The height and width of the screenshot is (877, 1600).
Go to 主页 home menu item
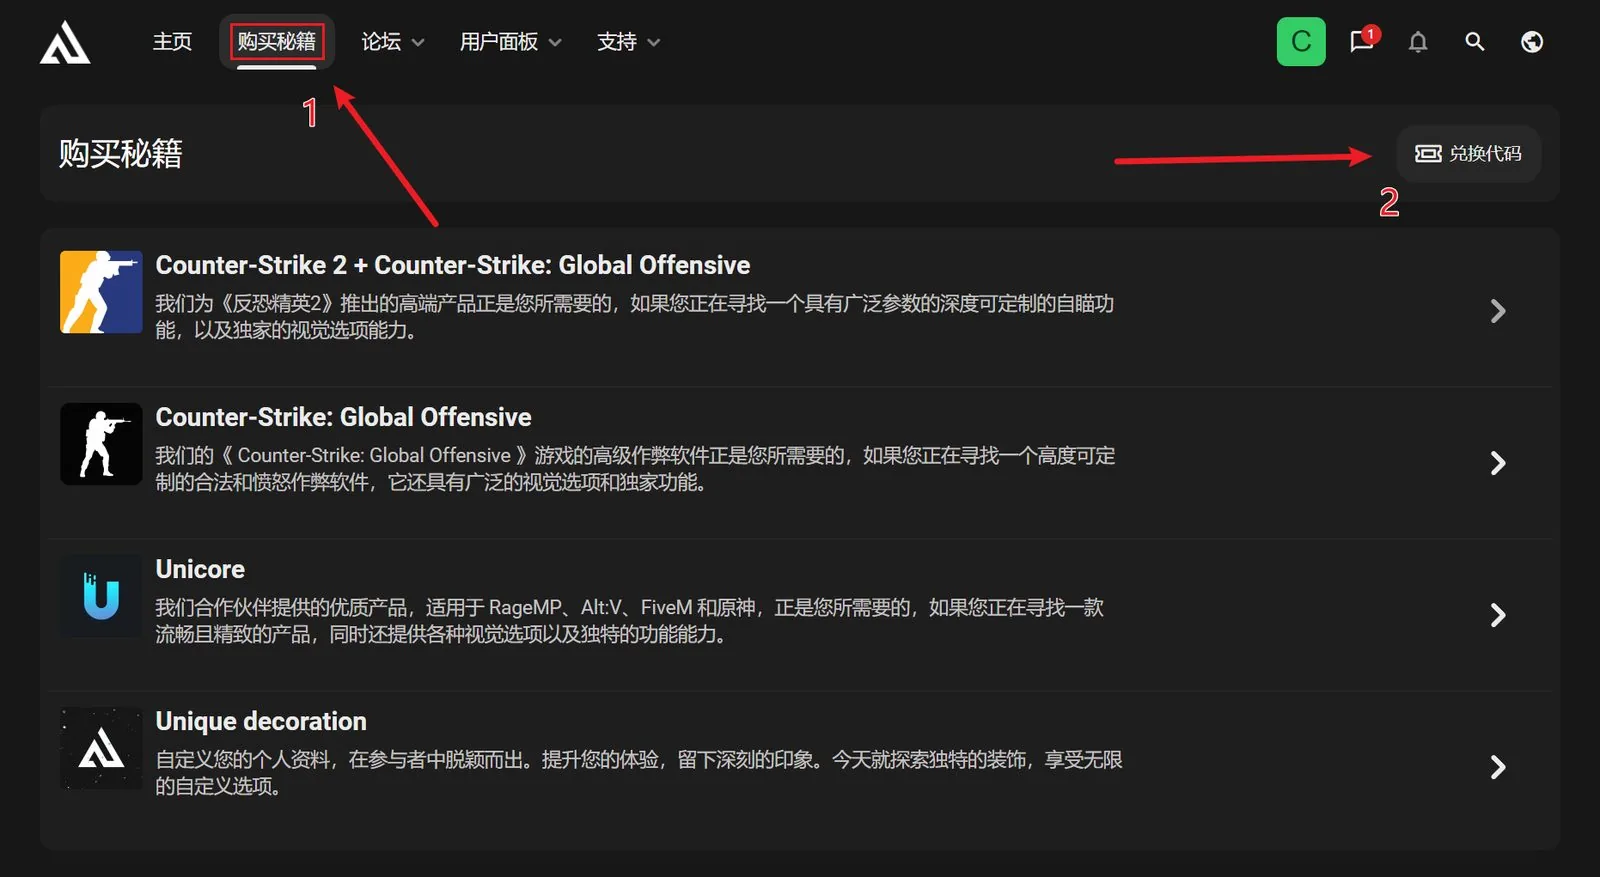click(x=172, y=42)
